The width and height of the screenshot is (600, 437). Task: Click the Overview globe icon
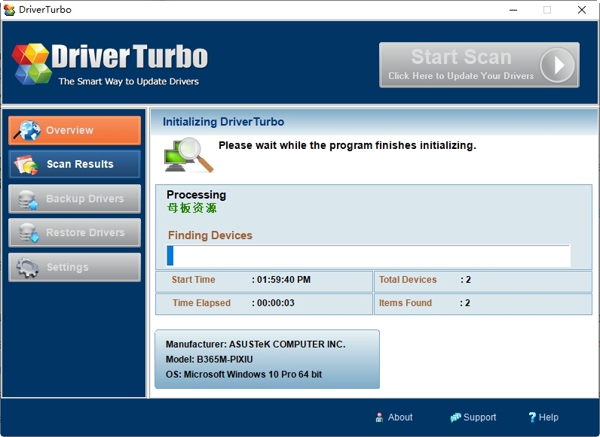[x=27, y=131]
